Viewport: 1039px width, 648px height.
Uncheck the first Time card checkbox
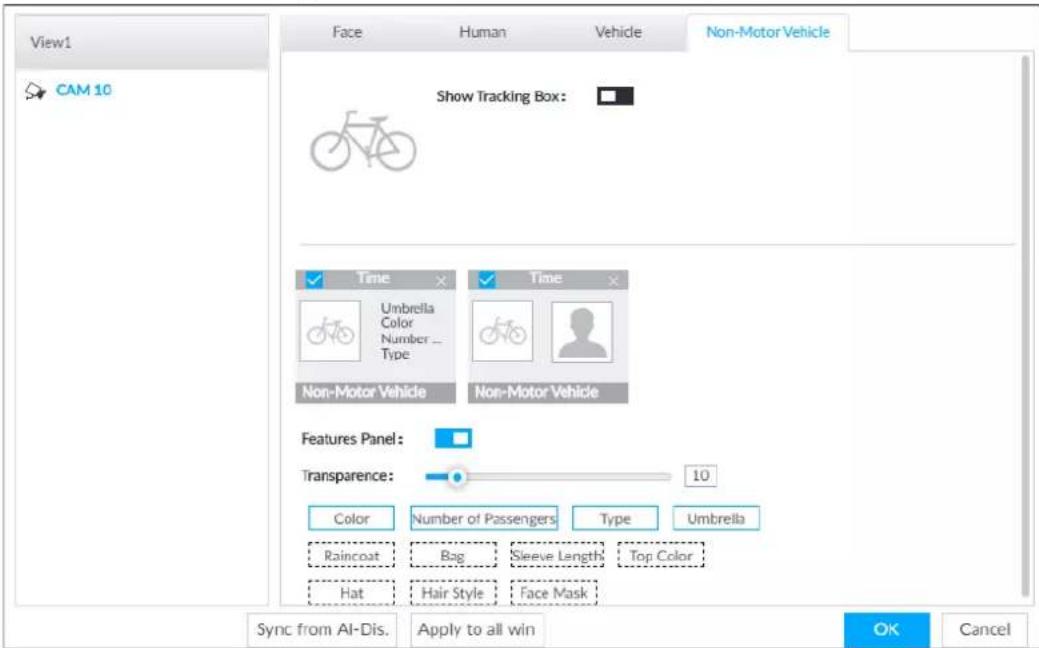coord(314,280)
